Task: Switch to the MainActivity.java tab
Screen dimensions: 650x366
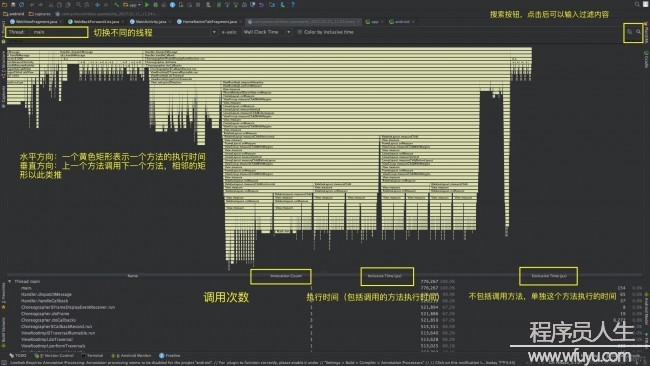Action: click(148, 22)
